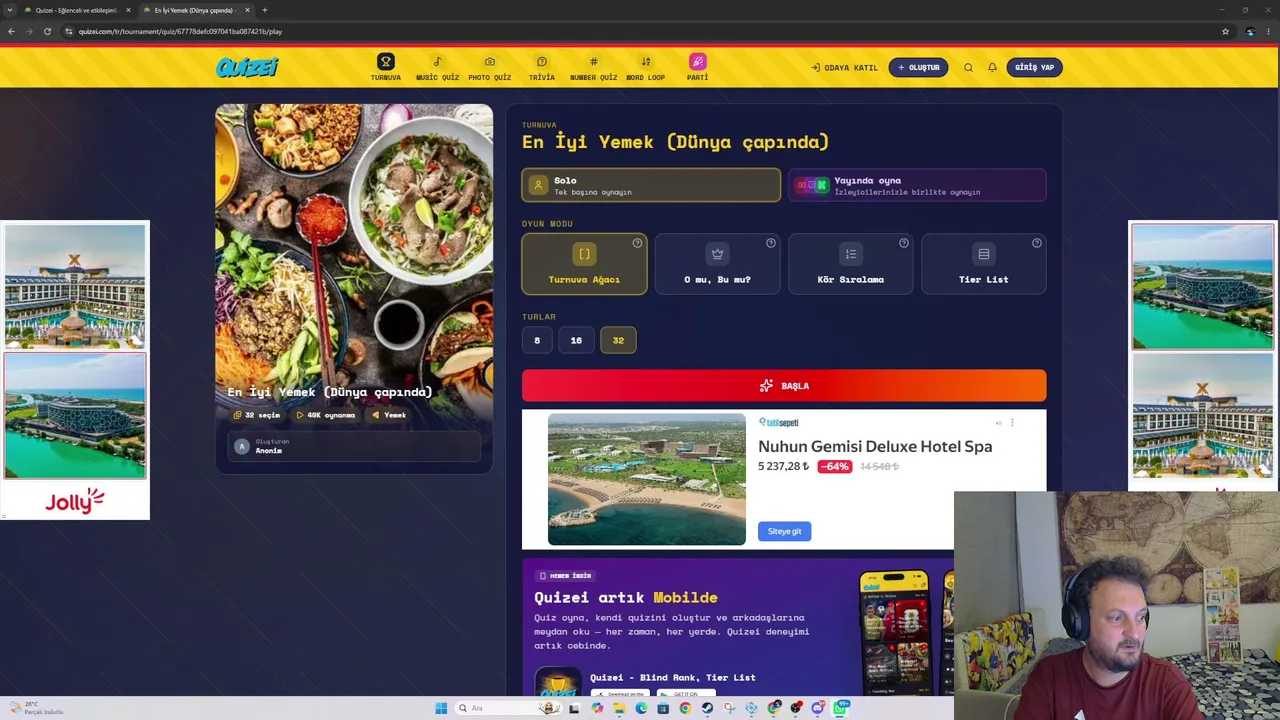The height and width of the screenshot is (720, 1280).
Task: Click the "40K oynanma" play count
Action: 326,415
